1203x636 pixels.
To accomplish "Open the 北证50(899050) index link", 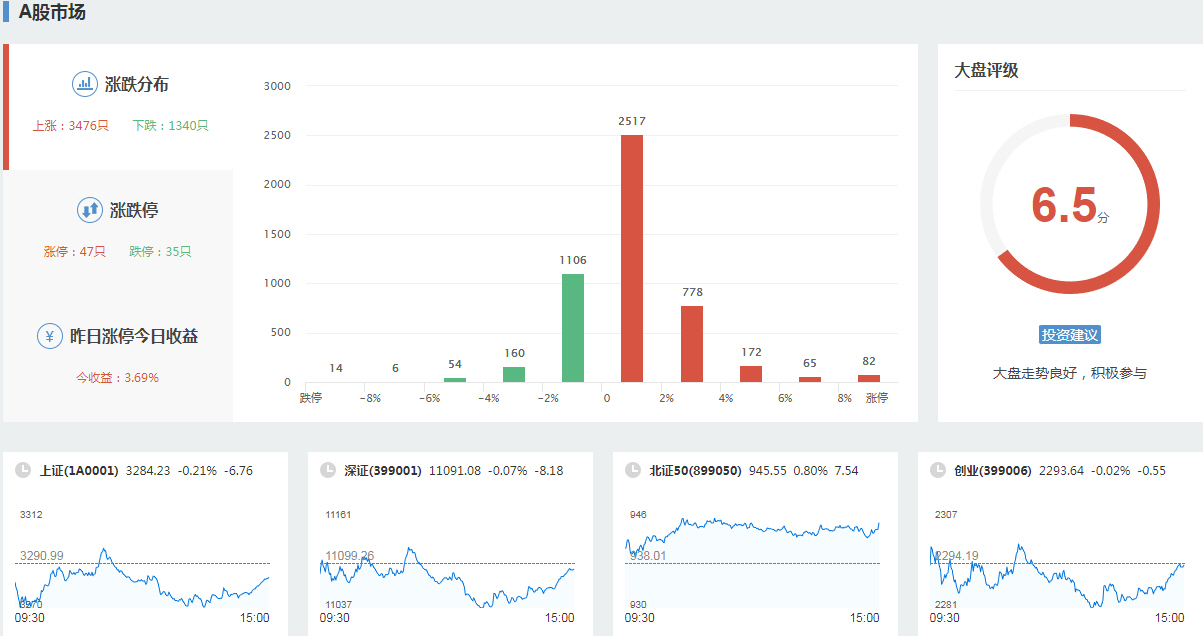I will tap(695, 470).
